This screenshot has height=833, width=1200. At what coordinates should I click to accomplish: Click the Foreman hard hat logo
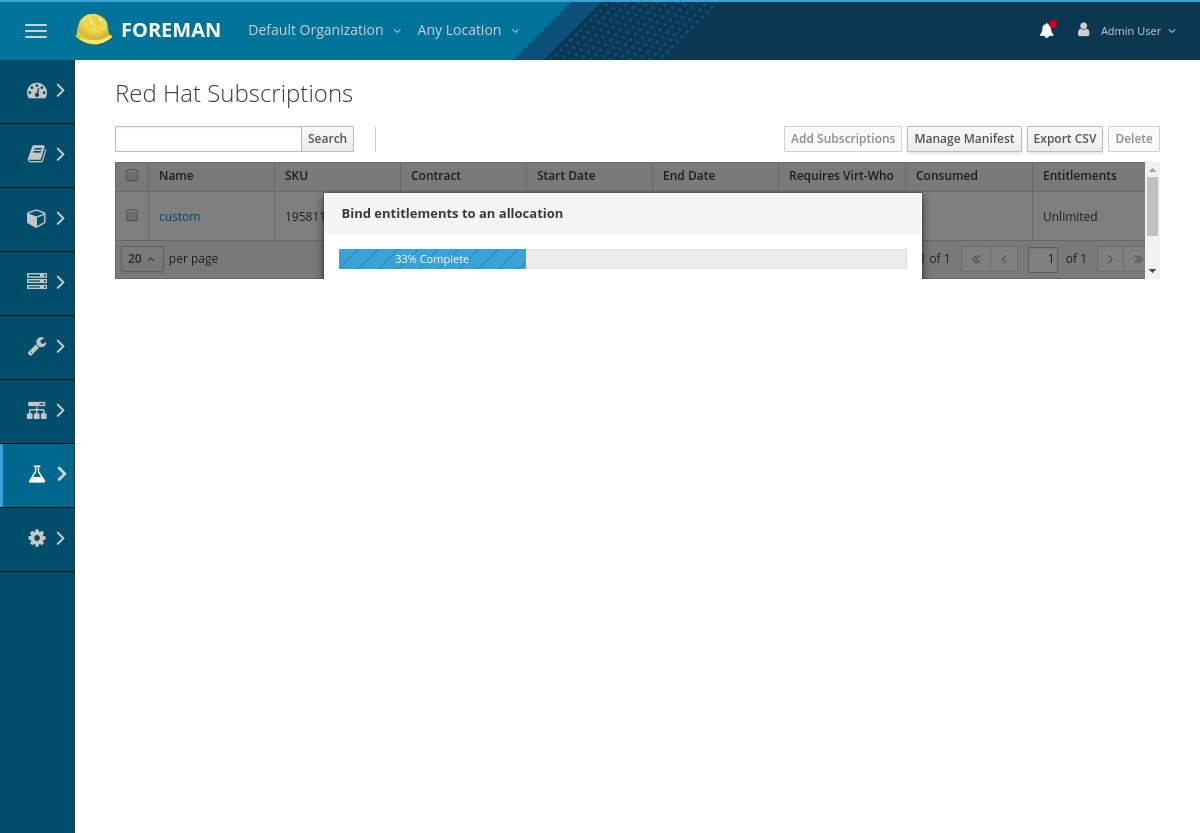point(94,30)
